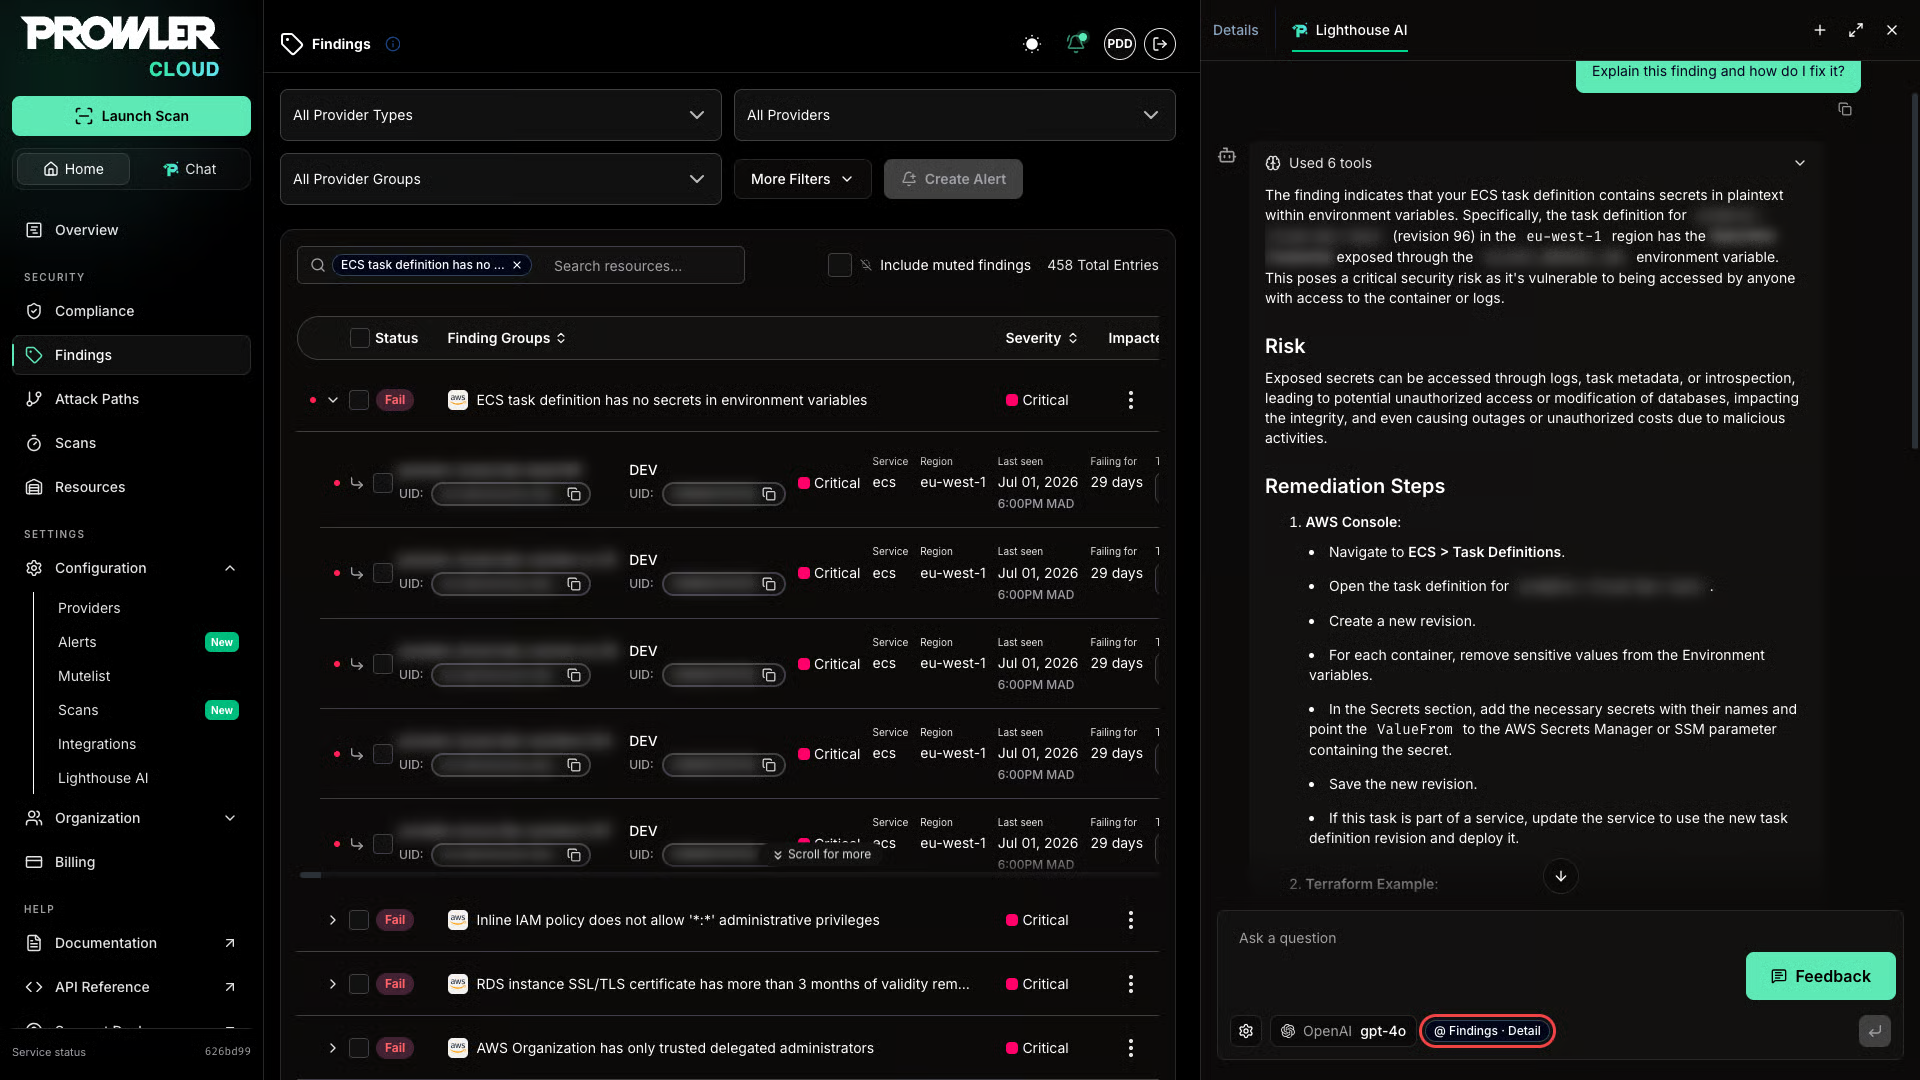Viewport: 1920px width, 1080px height.
Task: Copy the user prompt message
Action: 1845,109
